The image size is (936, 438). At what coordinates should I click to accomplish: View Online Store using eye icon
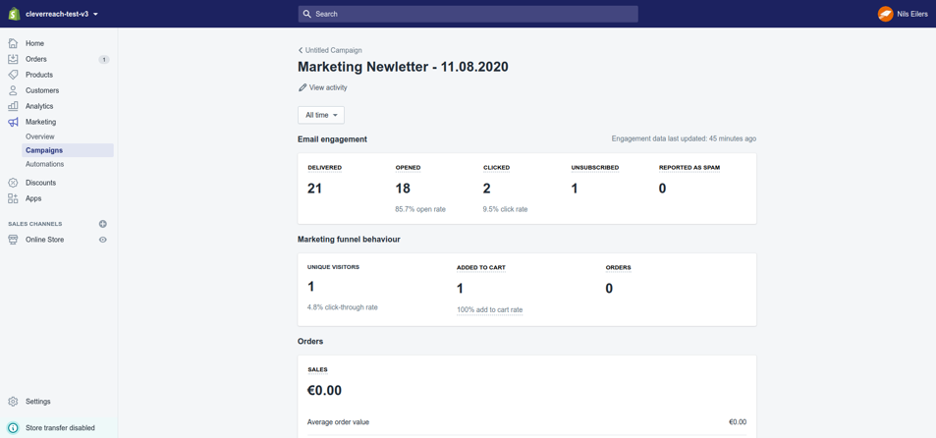(x=102, y=240)
